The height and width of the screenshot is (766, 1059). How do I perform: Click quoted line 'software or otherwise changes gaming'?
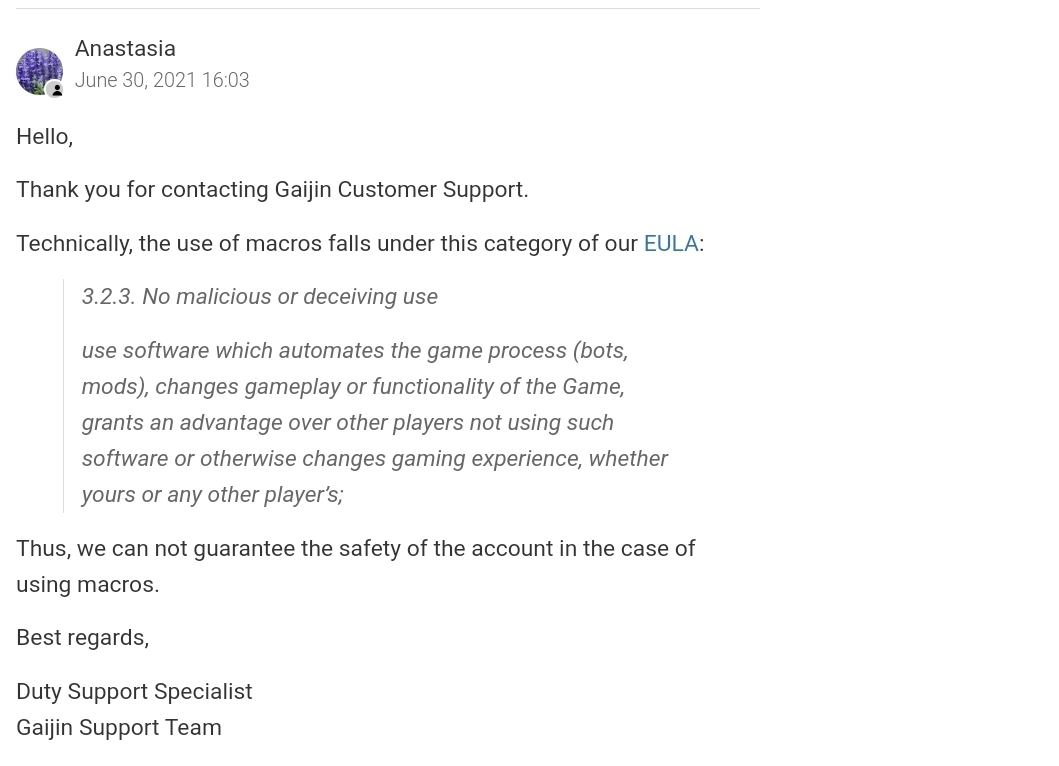pos(374,459)
